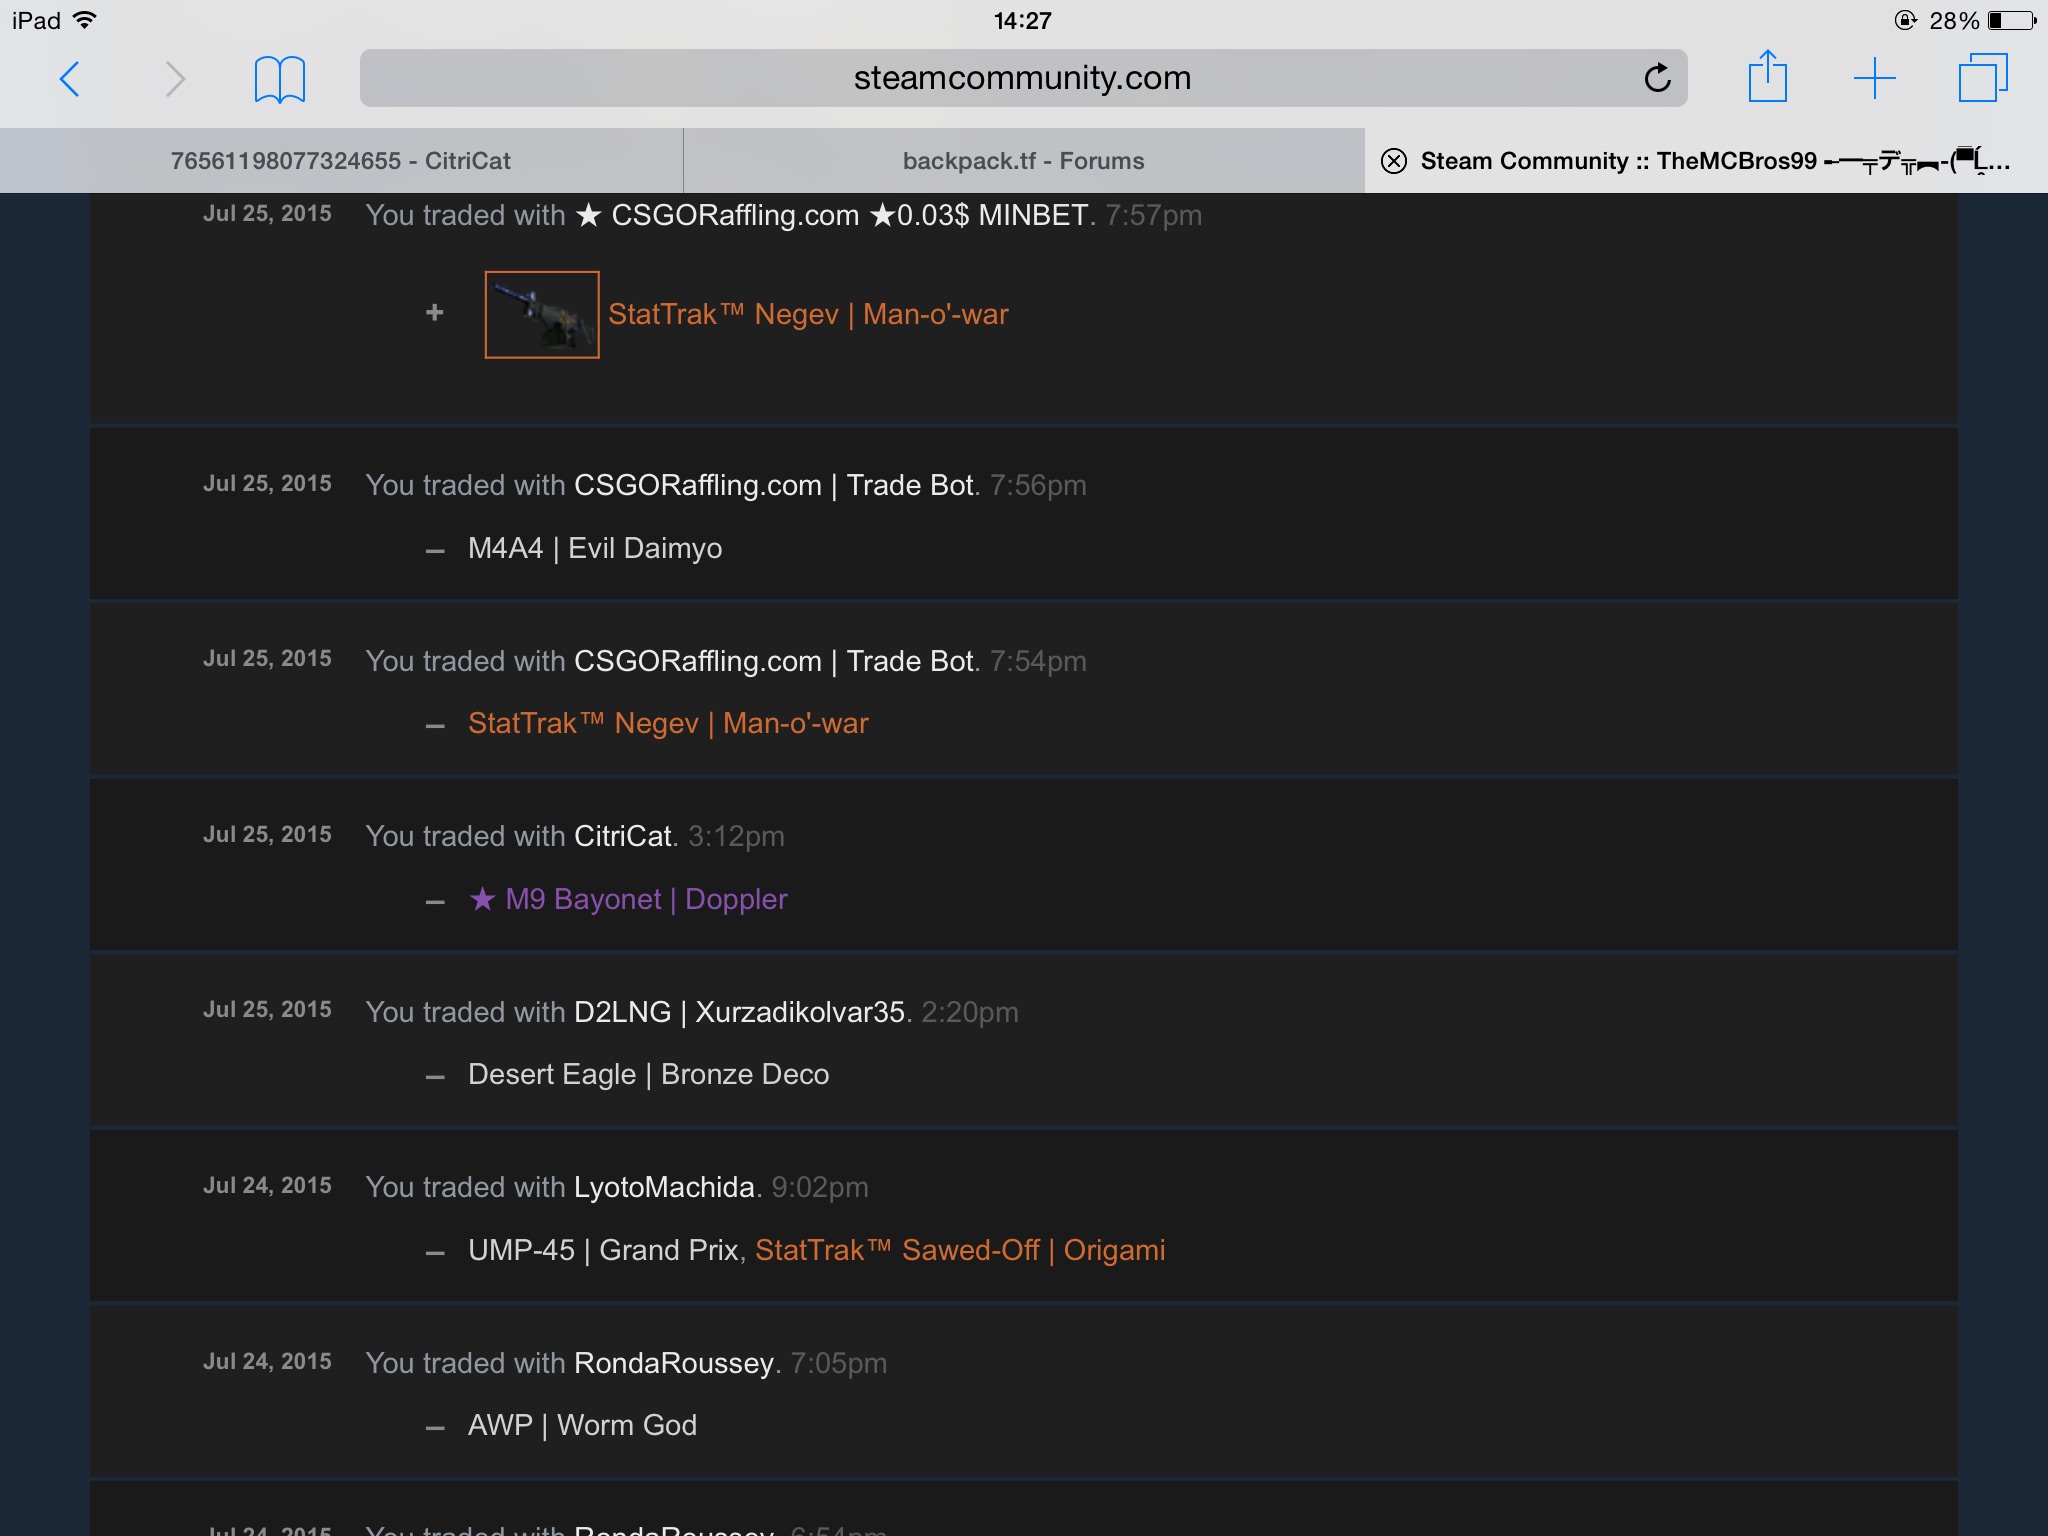Viewport: 2048px width, 1536px height.
Task: Open the AWP Worm God item
Action: click(582, 1426)
